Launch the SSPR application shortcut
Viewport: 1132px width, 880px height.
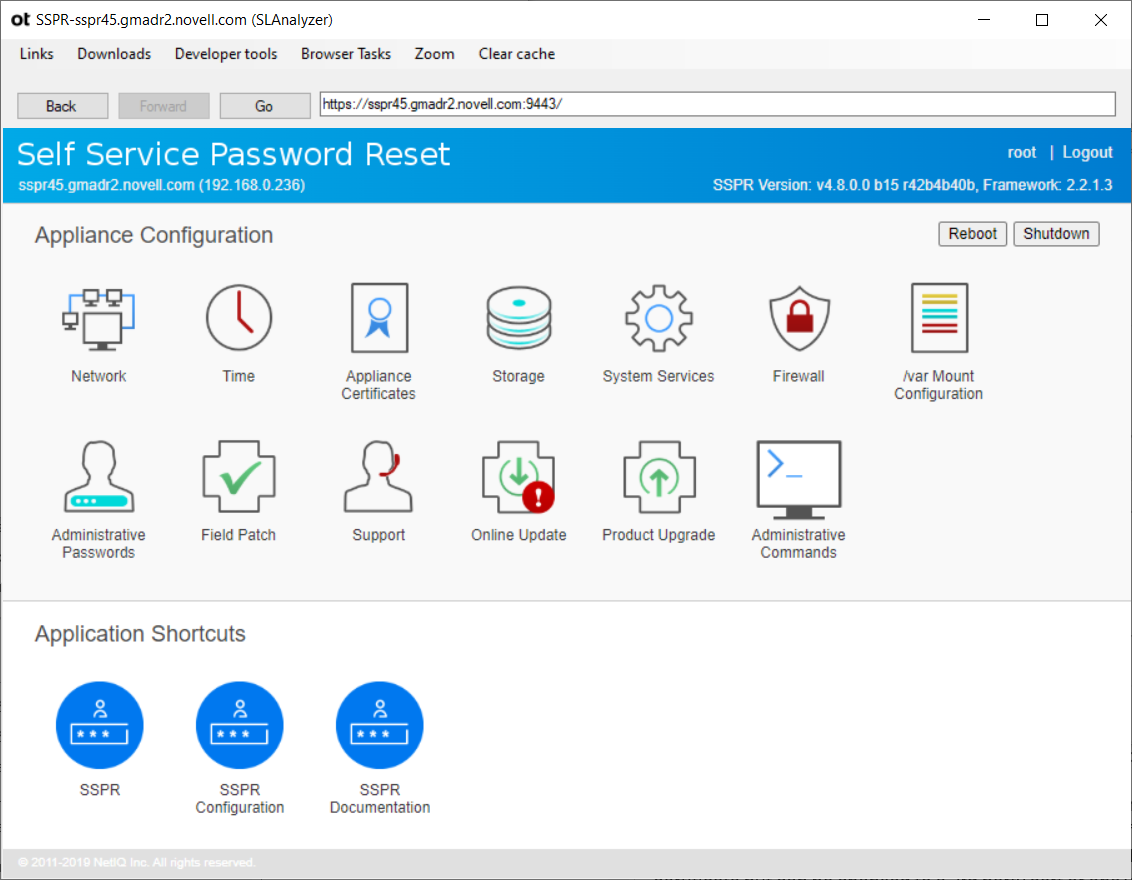coord(99,725)
